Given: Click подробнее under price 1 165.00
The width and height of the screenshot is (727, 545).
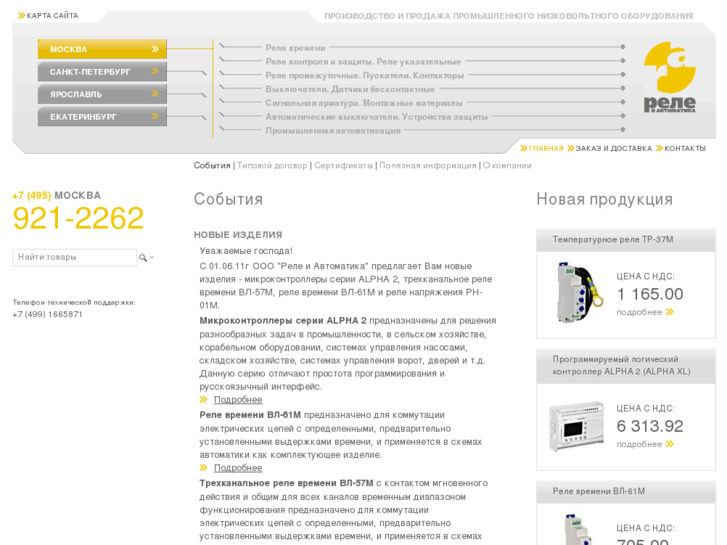Looking at the screenshot, I should pos(639,312).
